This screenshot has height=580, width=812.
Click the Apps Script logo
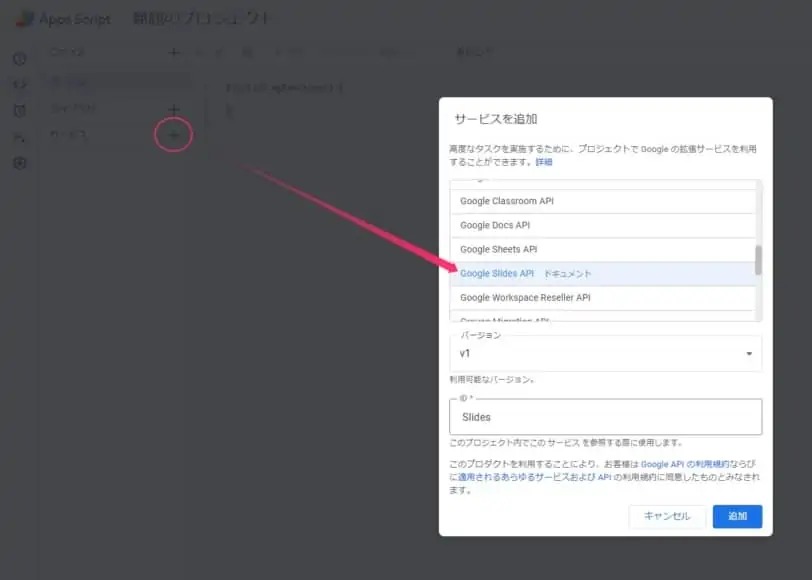[x=24, y=18]
